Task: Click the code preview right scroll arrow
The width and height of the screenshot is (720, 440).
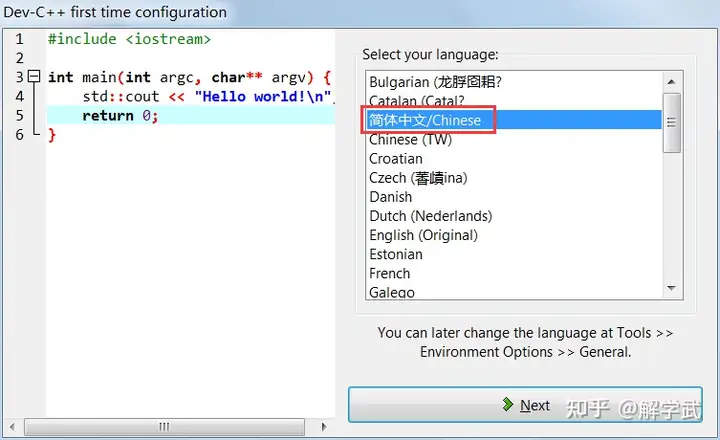Action: coord(324,427)
